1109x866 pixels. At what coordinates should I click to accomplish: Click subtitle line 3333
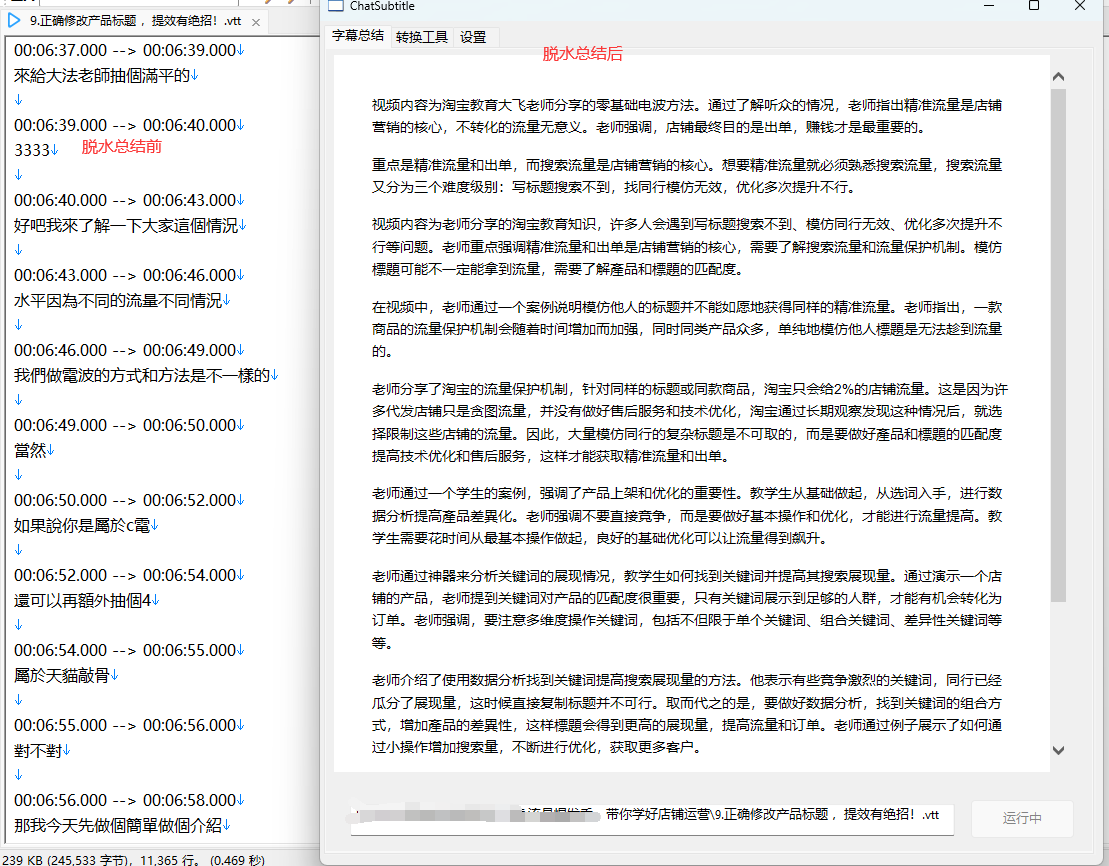[32, 150]
